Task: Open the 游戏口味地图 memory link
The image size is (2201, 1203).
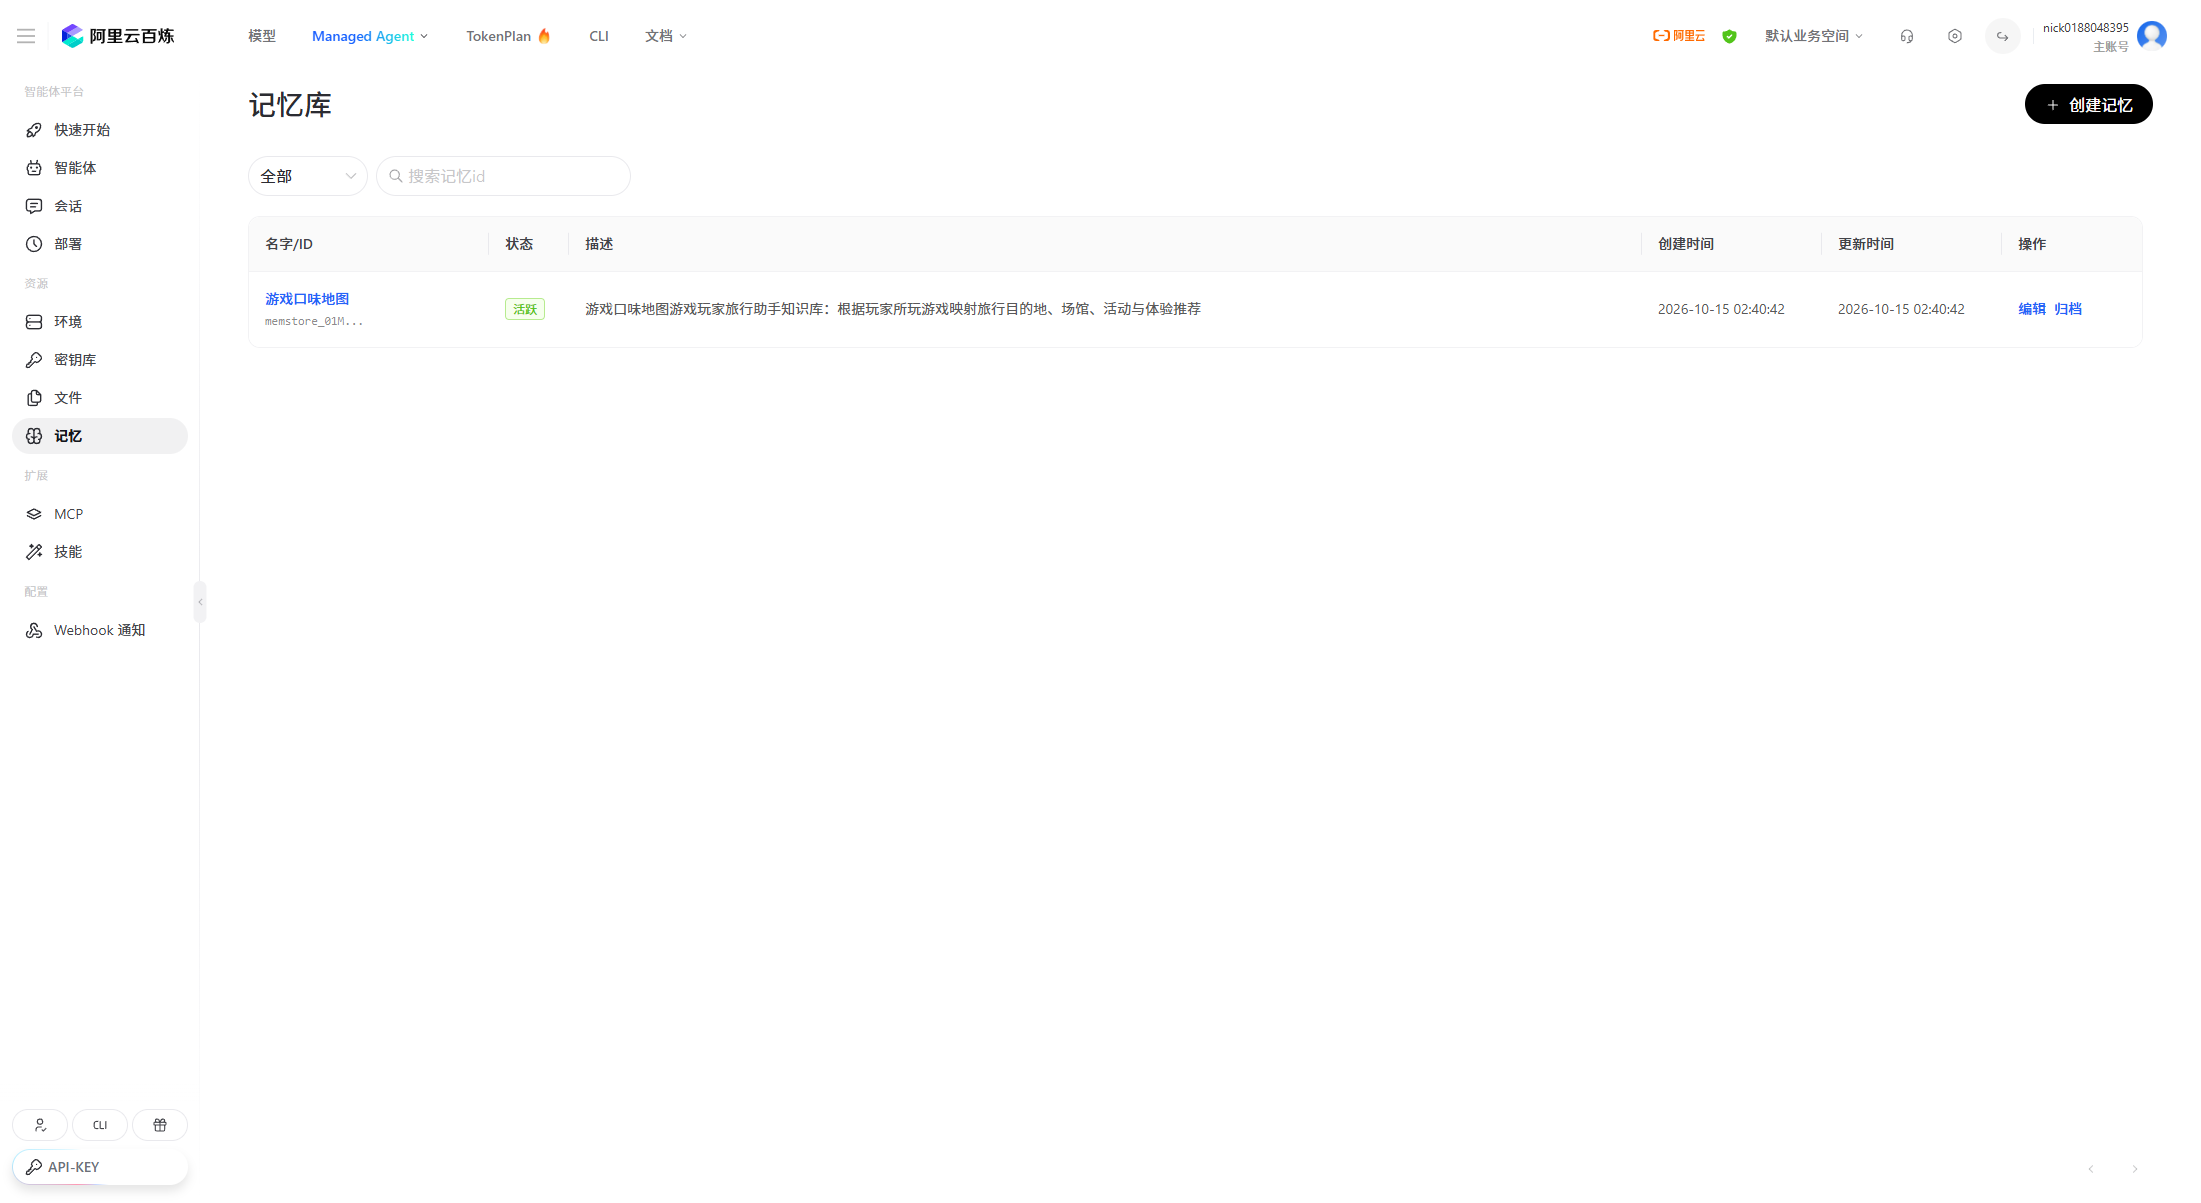Action: pyautogui.click(x=307, y=299)
